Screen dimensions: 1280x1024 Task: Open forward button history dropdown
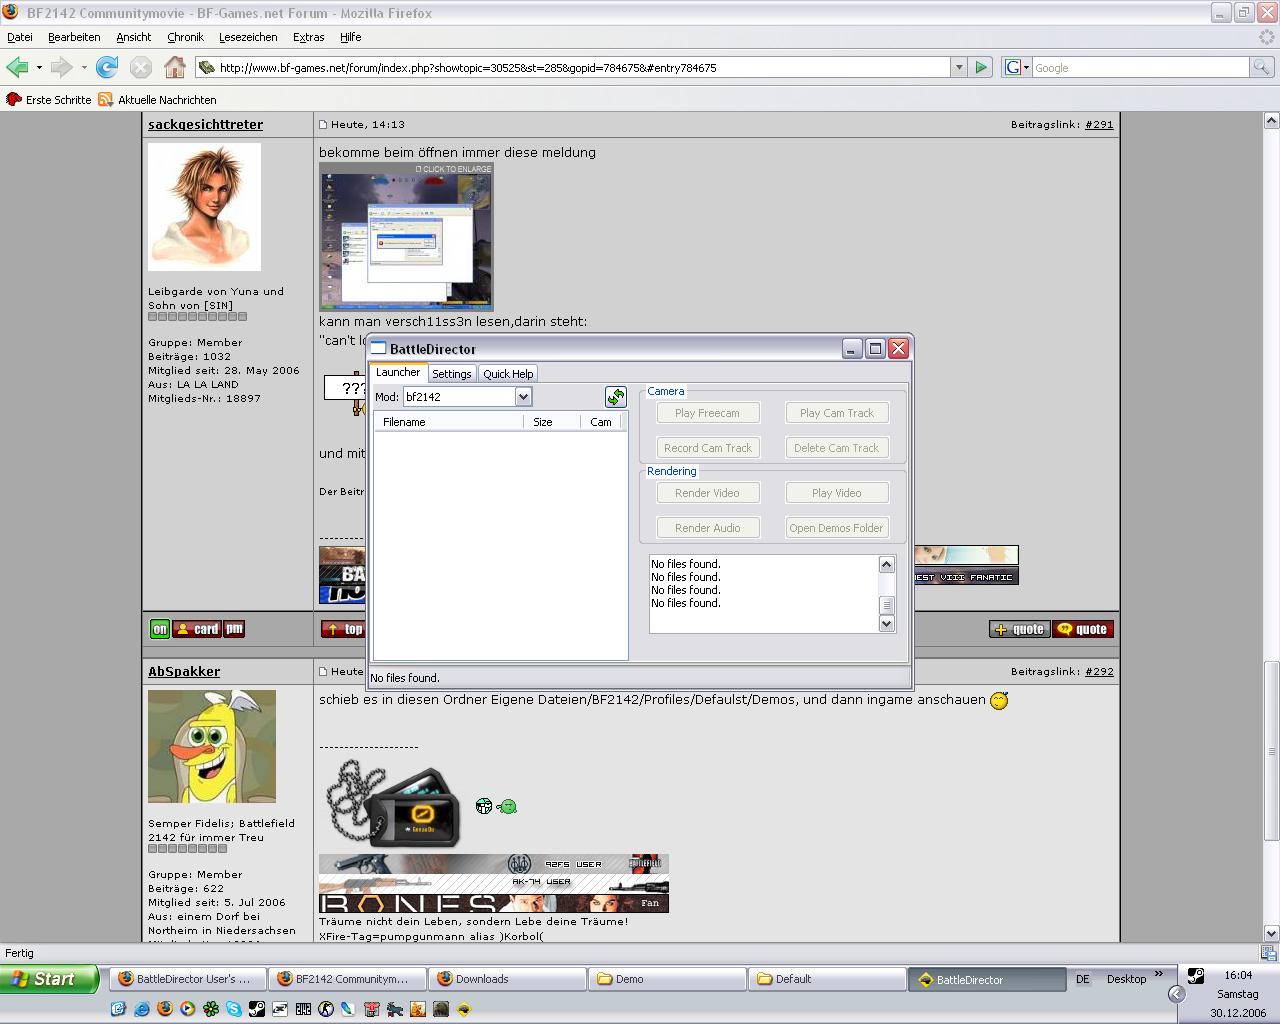click(84, 67)
